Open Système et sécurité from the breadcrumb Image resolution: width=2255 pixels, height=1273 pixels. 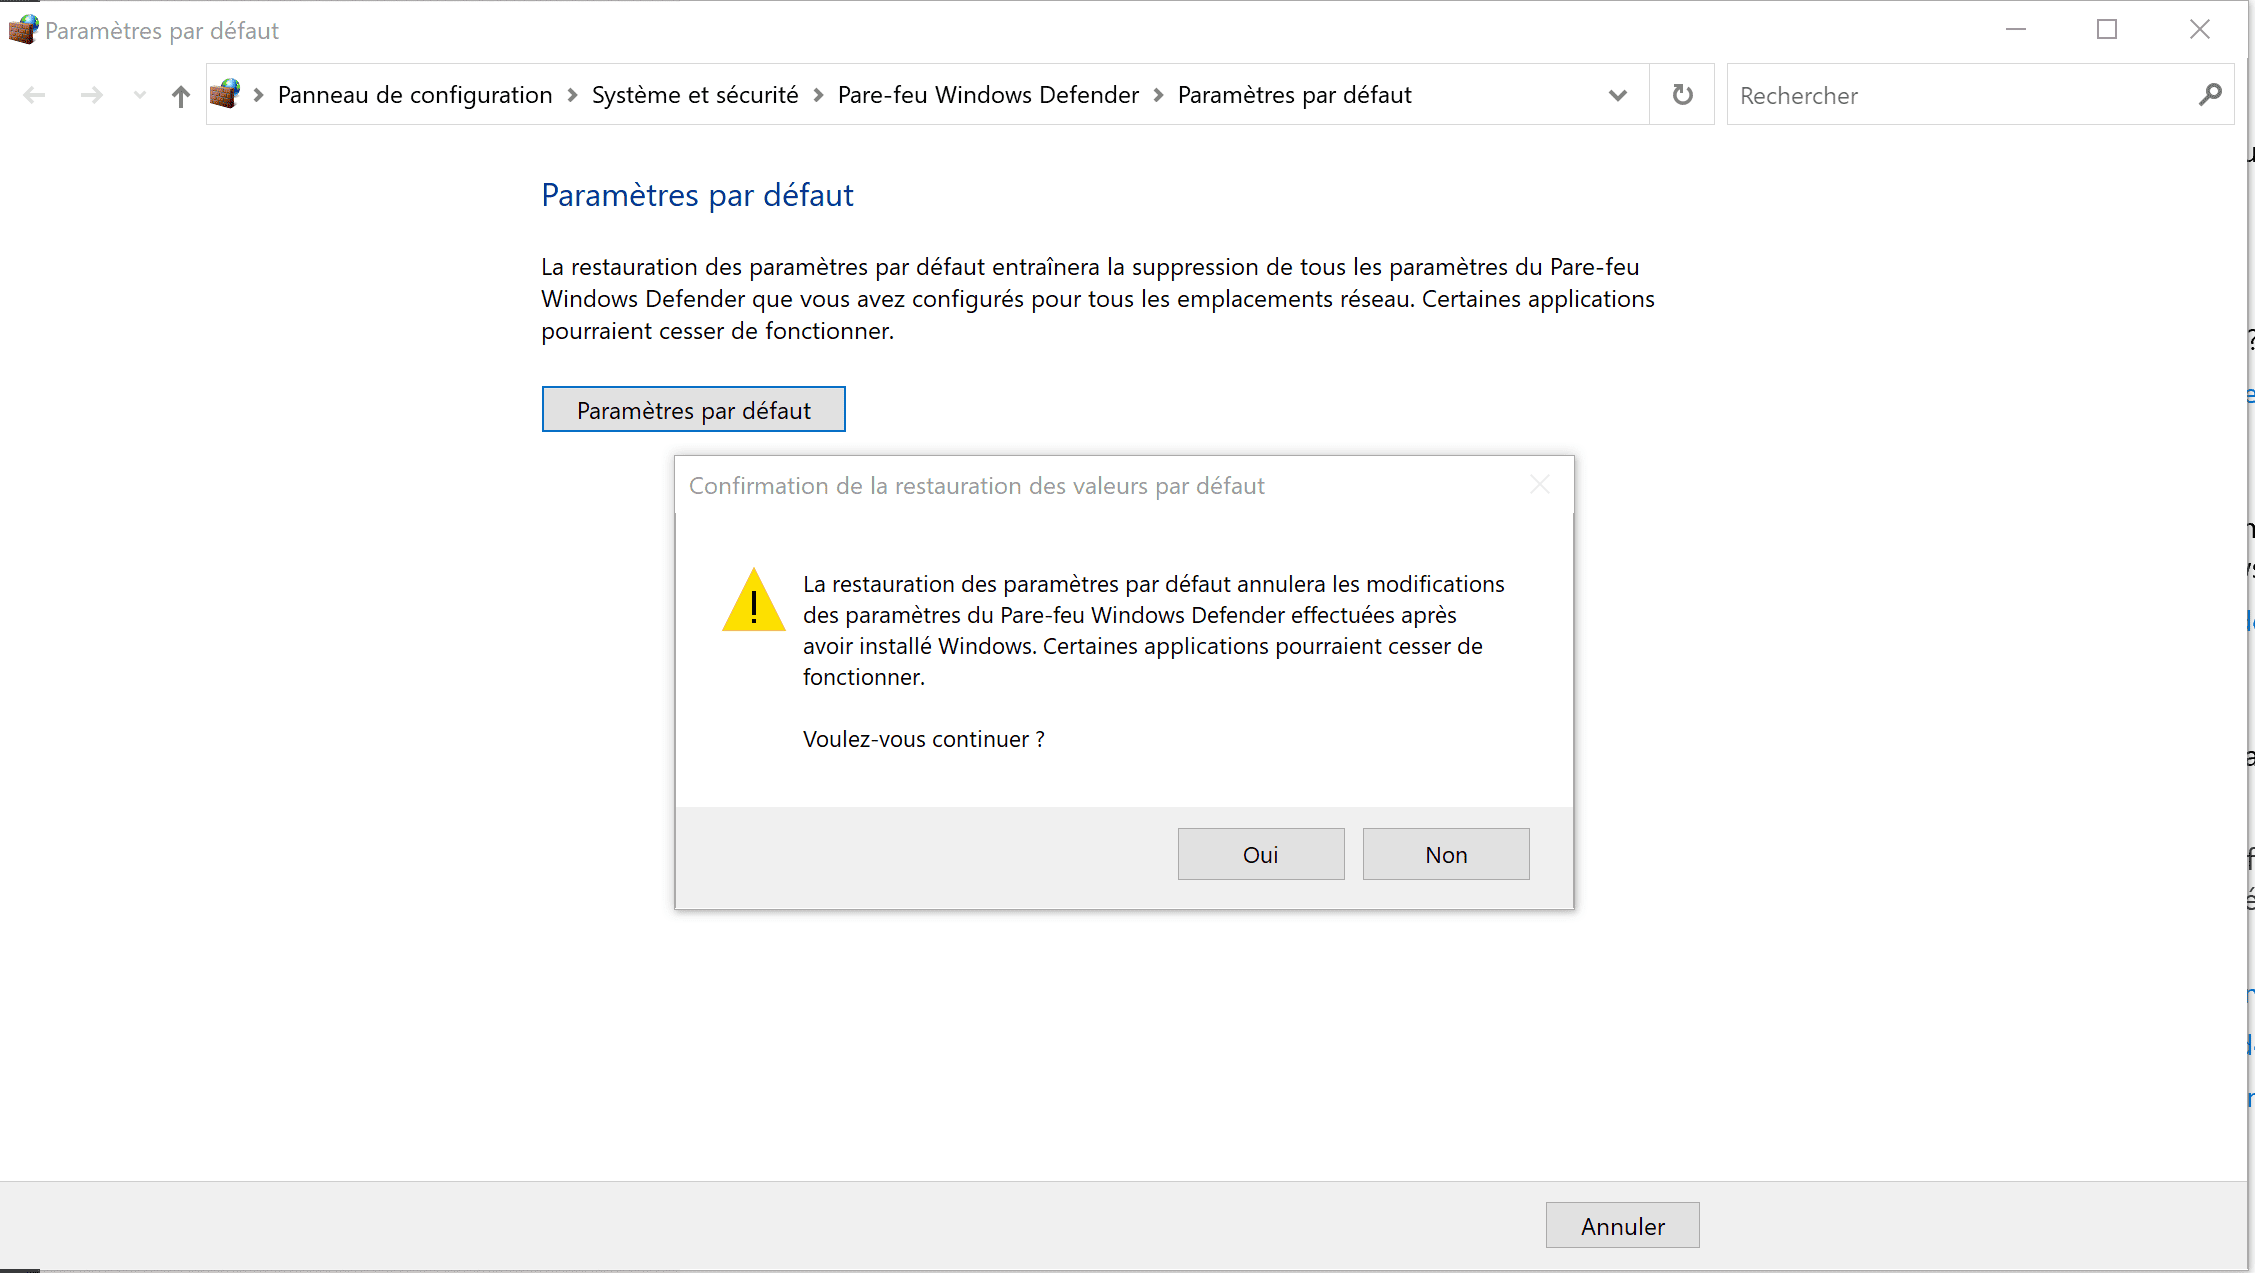695,94
